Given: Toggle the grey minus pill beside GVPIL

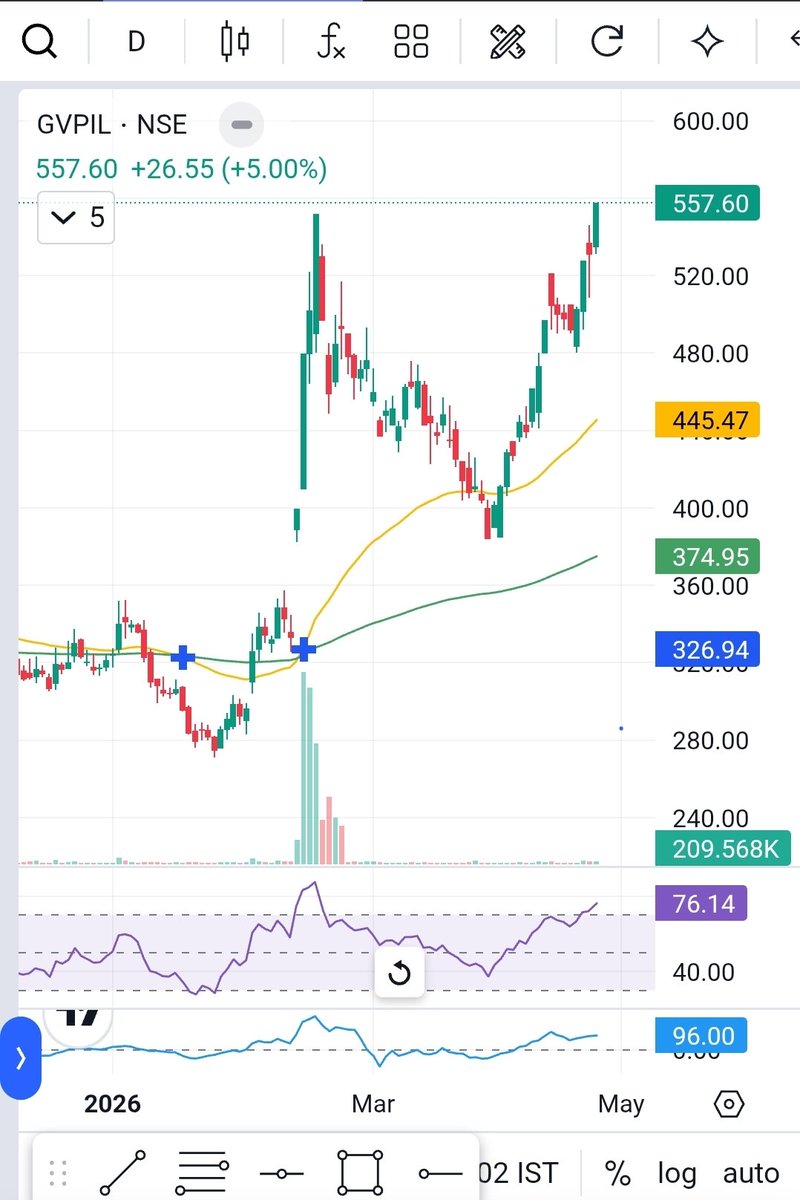Looking at the screenshot, I should click(241, 125).
